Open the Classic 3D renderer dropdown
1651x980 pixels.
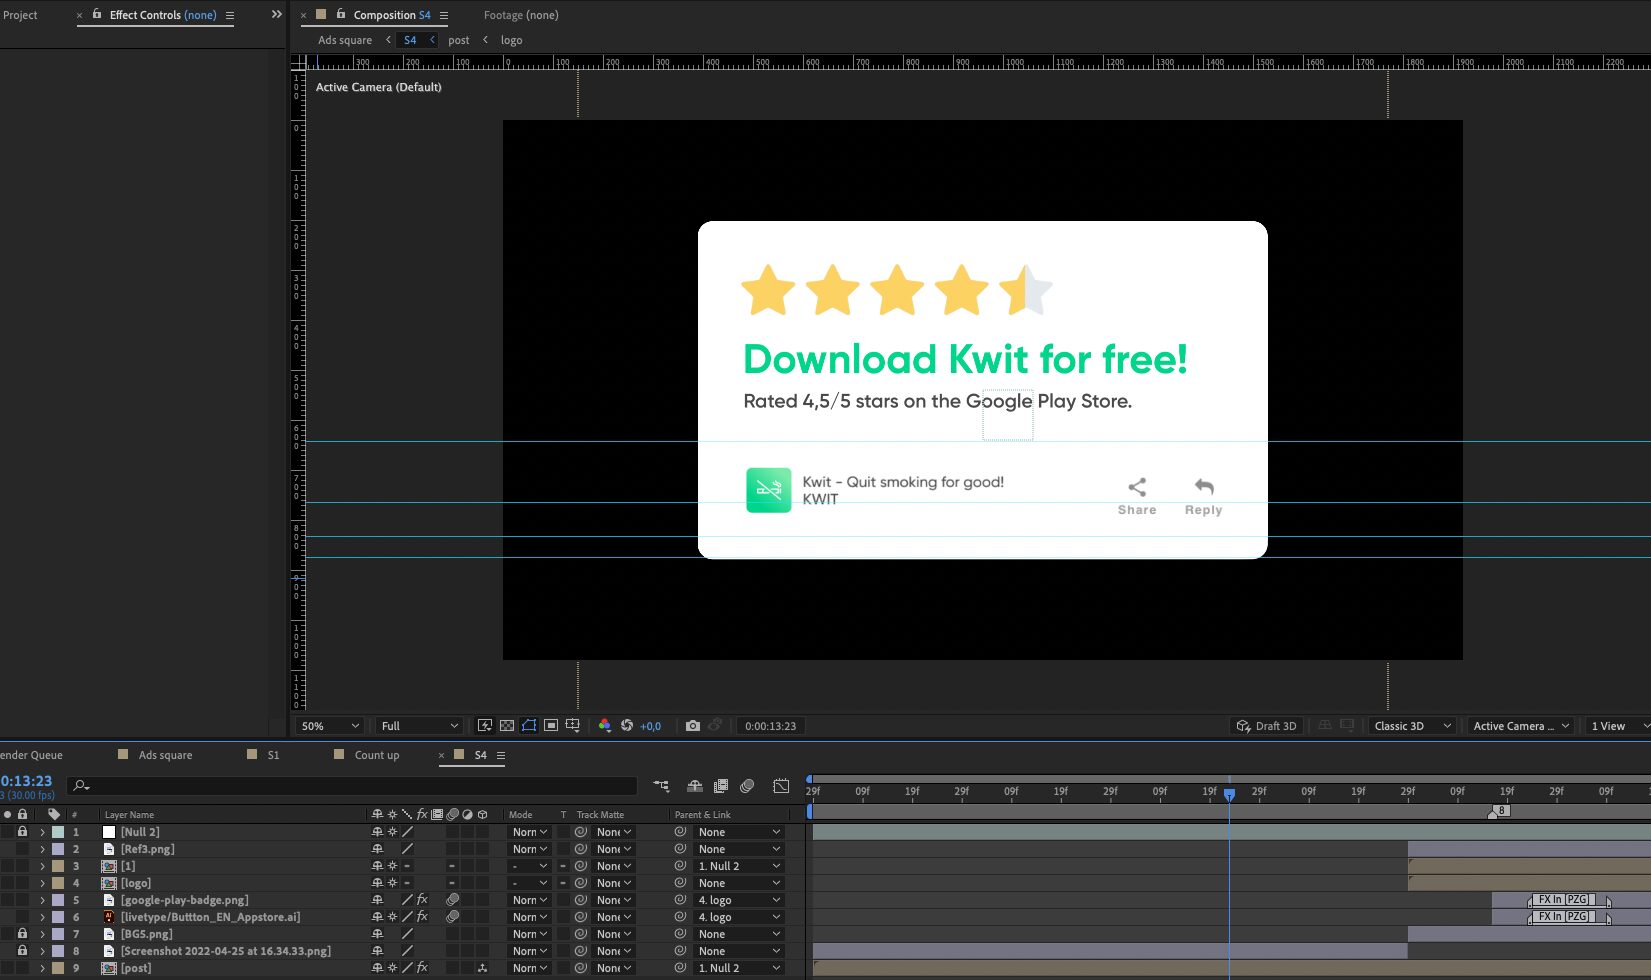pyautogui.click(x=1411, y=726)
